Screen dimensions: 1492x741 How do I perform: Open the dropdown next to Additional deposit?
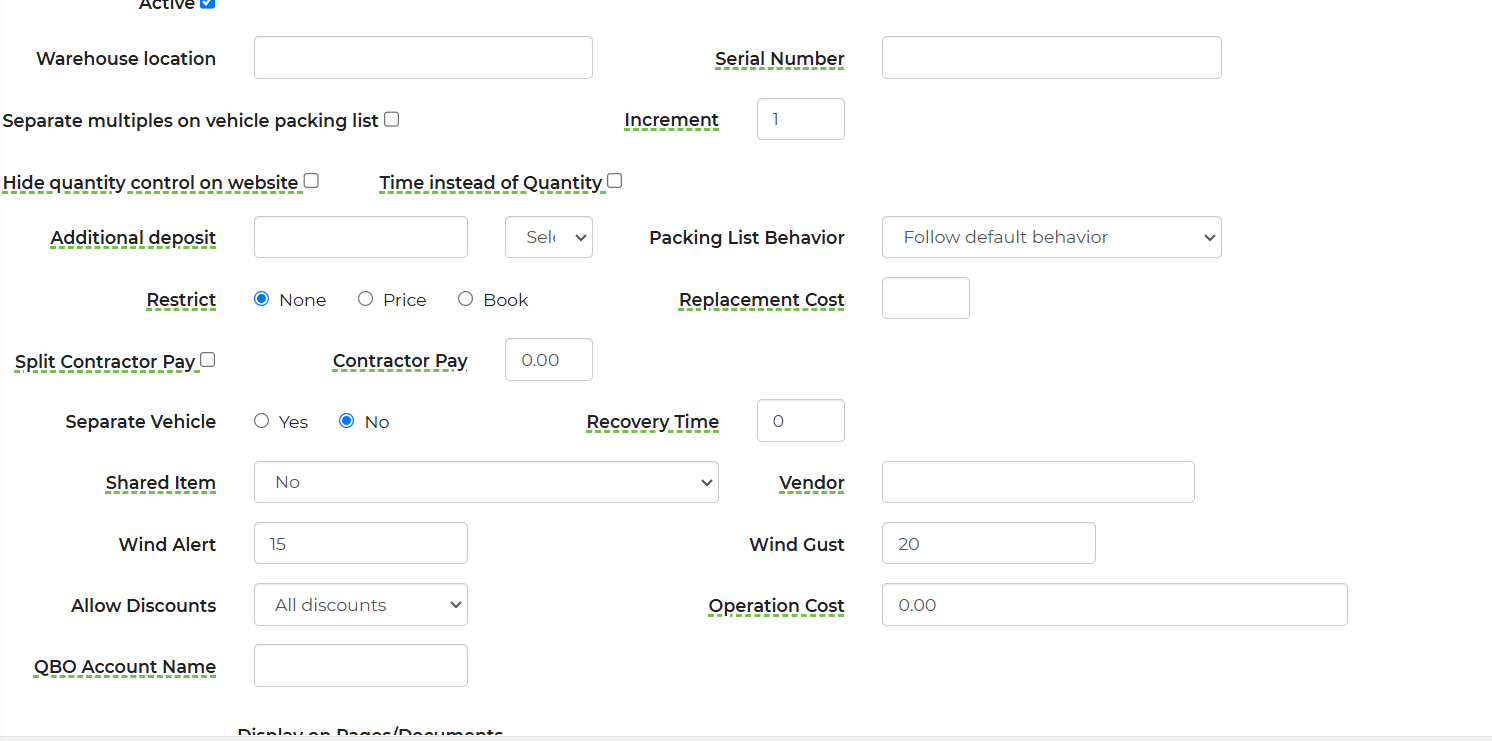click(548, 237)
